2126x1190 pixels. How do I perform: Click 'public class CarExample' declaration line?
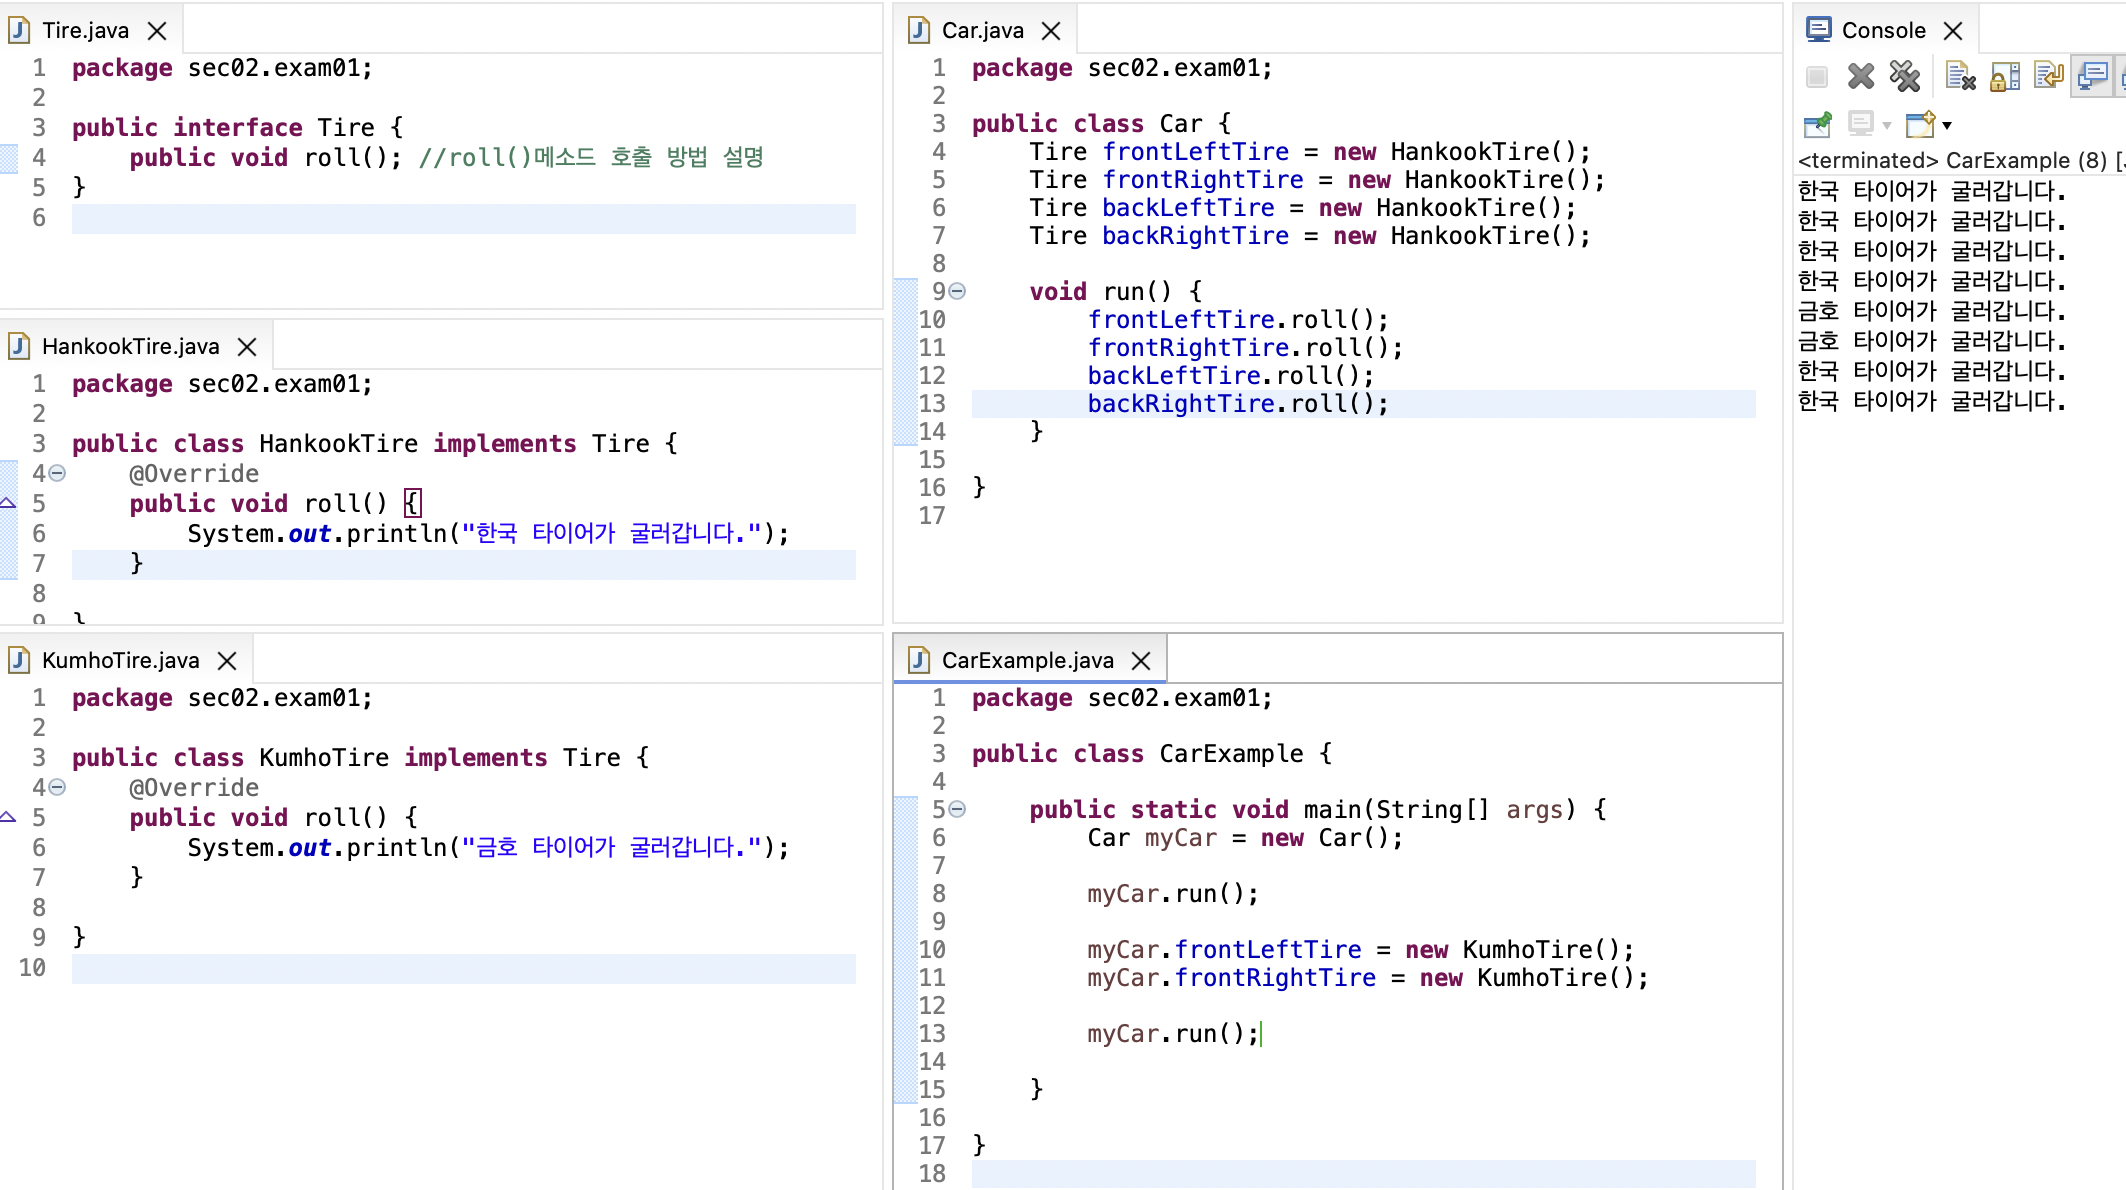point(1152,753)
